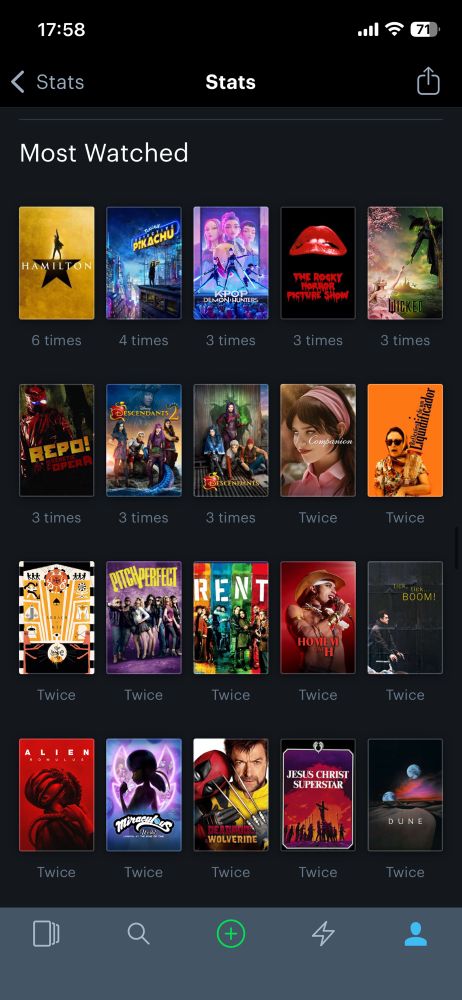Tap the battery indicator in status bar
Screen dimensions: 462x1000
425,29
